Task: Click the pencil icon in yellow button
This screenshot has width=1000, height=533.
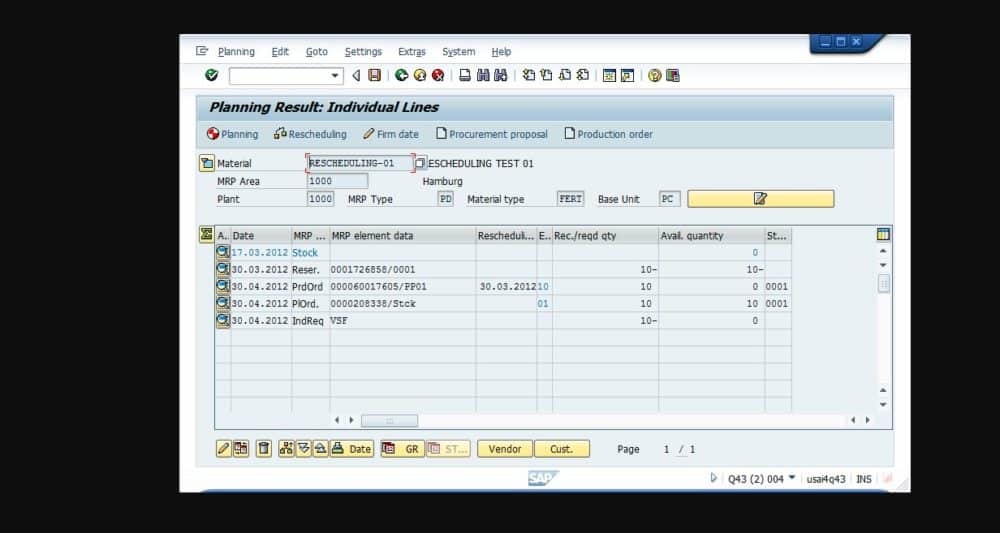Action: 760,199
